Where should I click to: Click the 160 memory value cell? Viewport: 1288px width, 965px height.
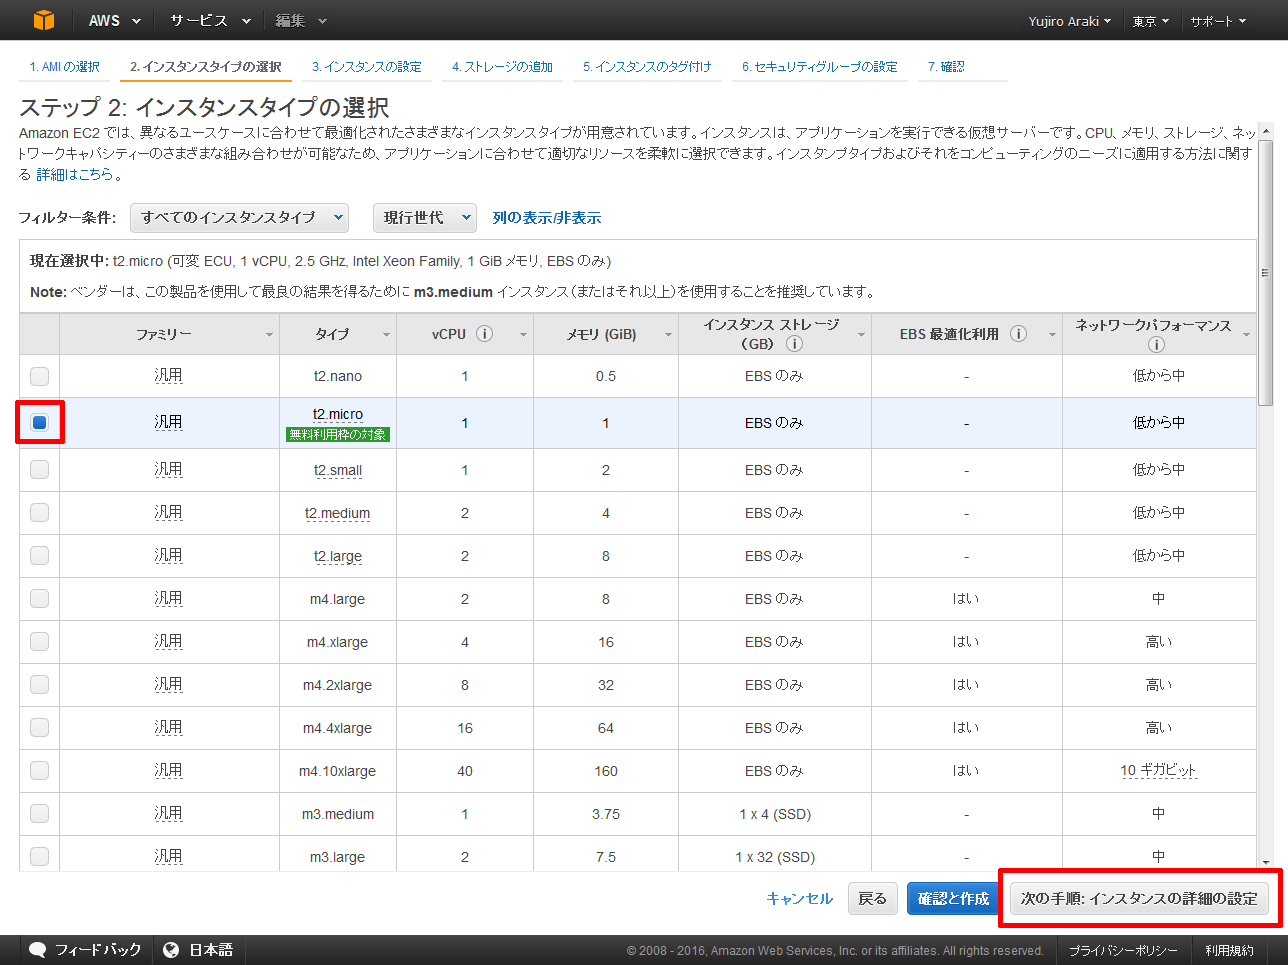(x=606, y=771)
